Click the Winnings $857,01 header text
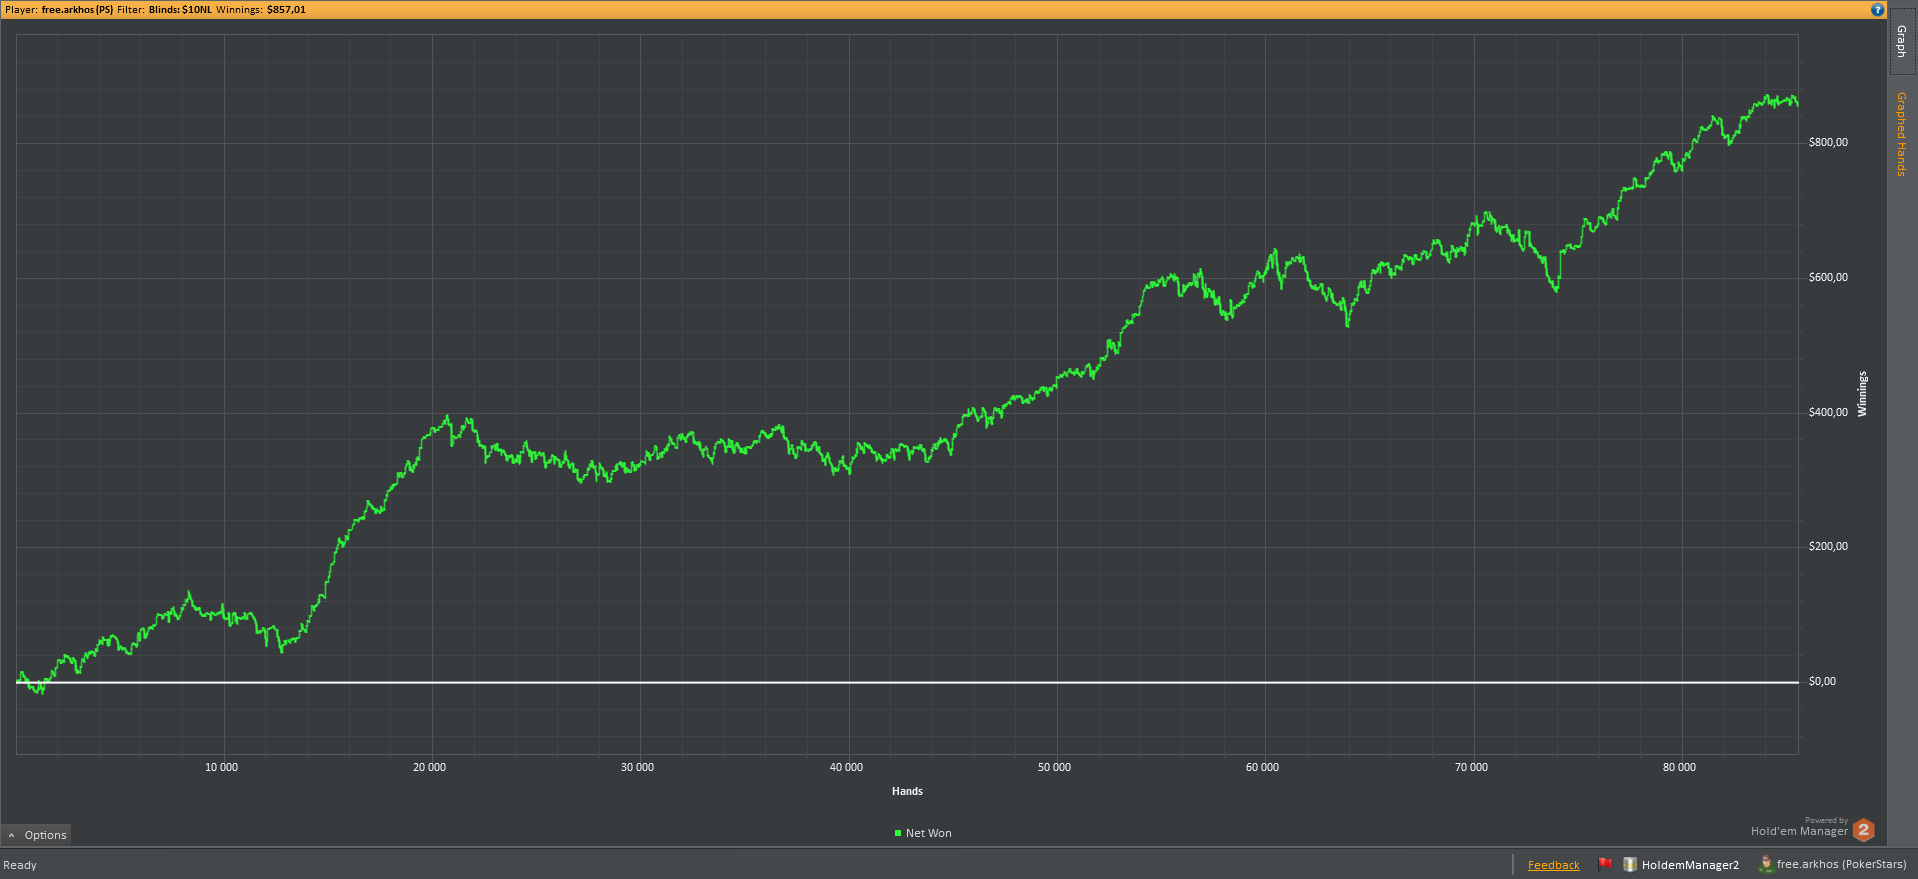Image resolution: width=1918 pixels, height=879 pixels. pyautogui.click(x=261, y=9)
